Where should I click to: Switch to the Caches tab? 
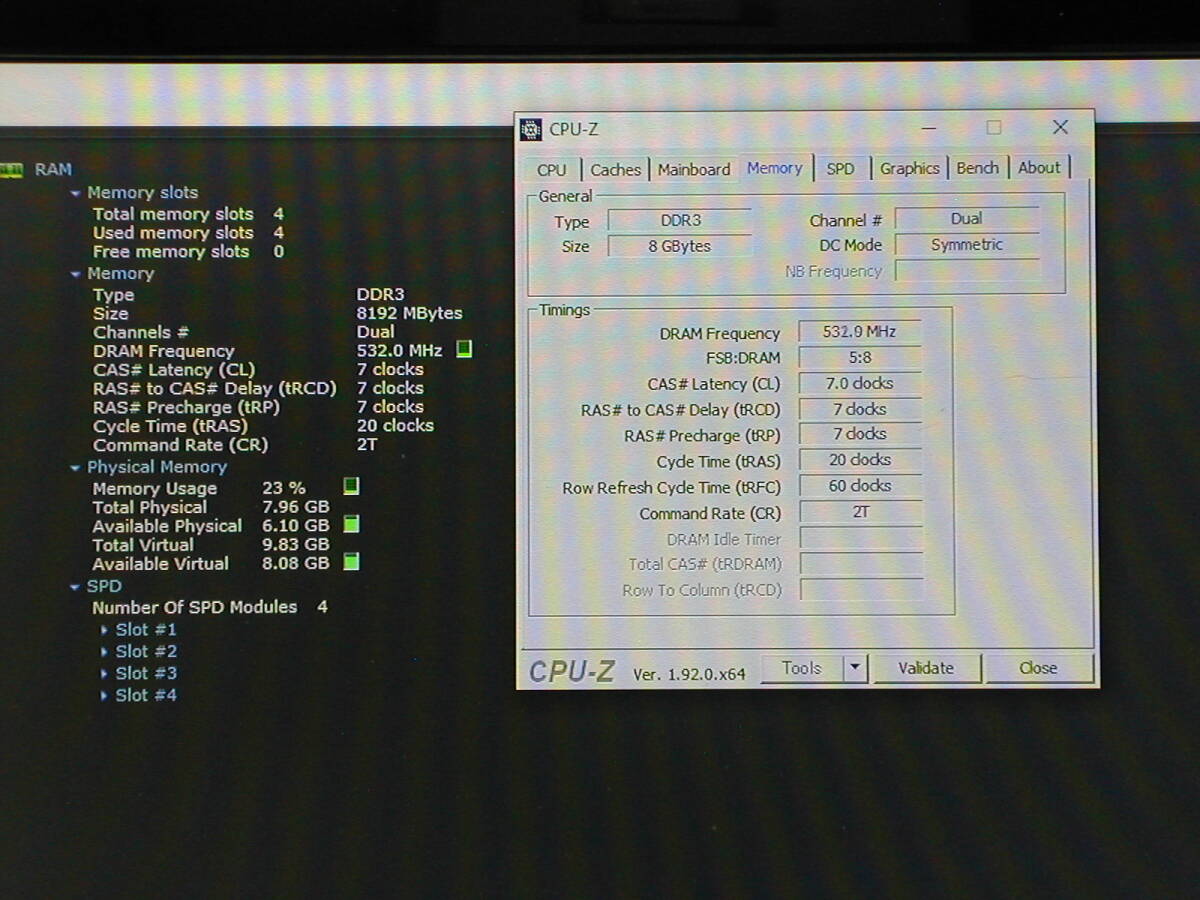[x=615, y=169]
